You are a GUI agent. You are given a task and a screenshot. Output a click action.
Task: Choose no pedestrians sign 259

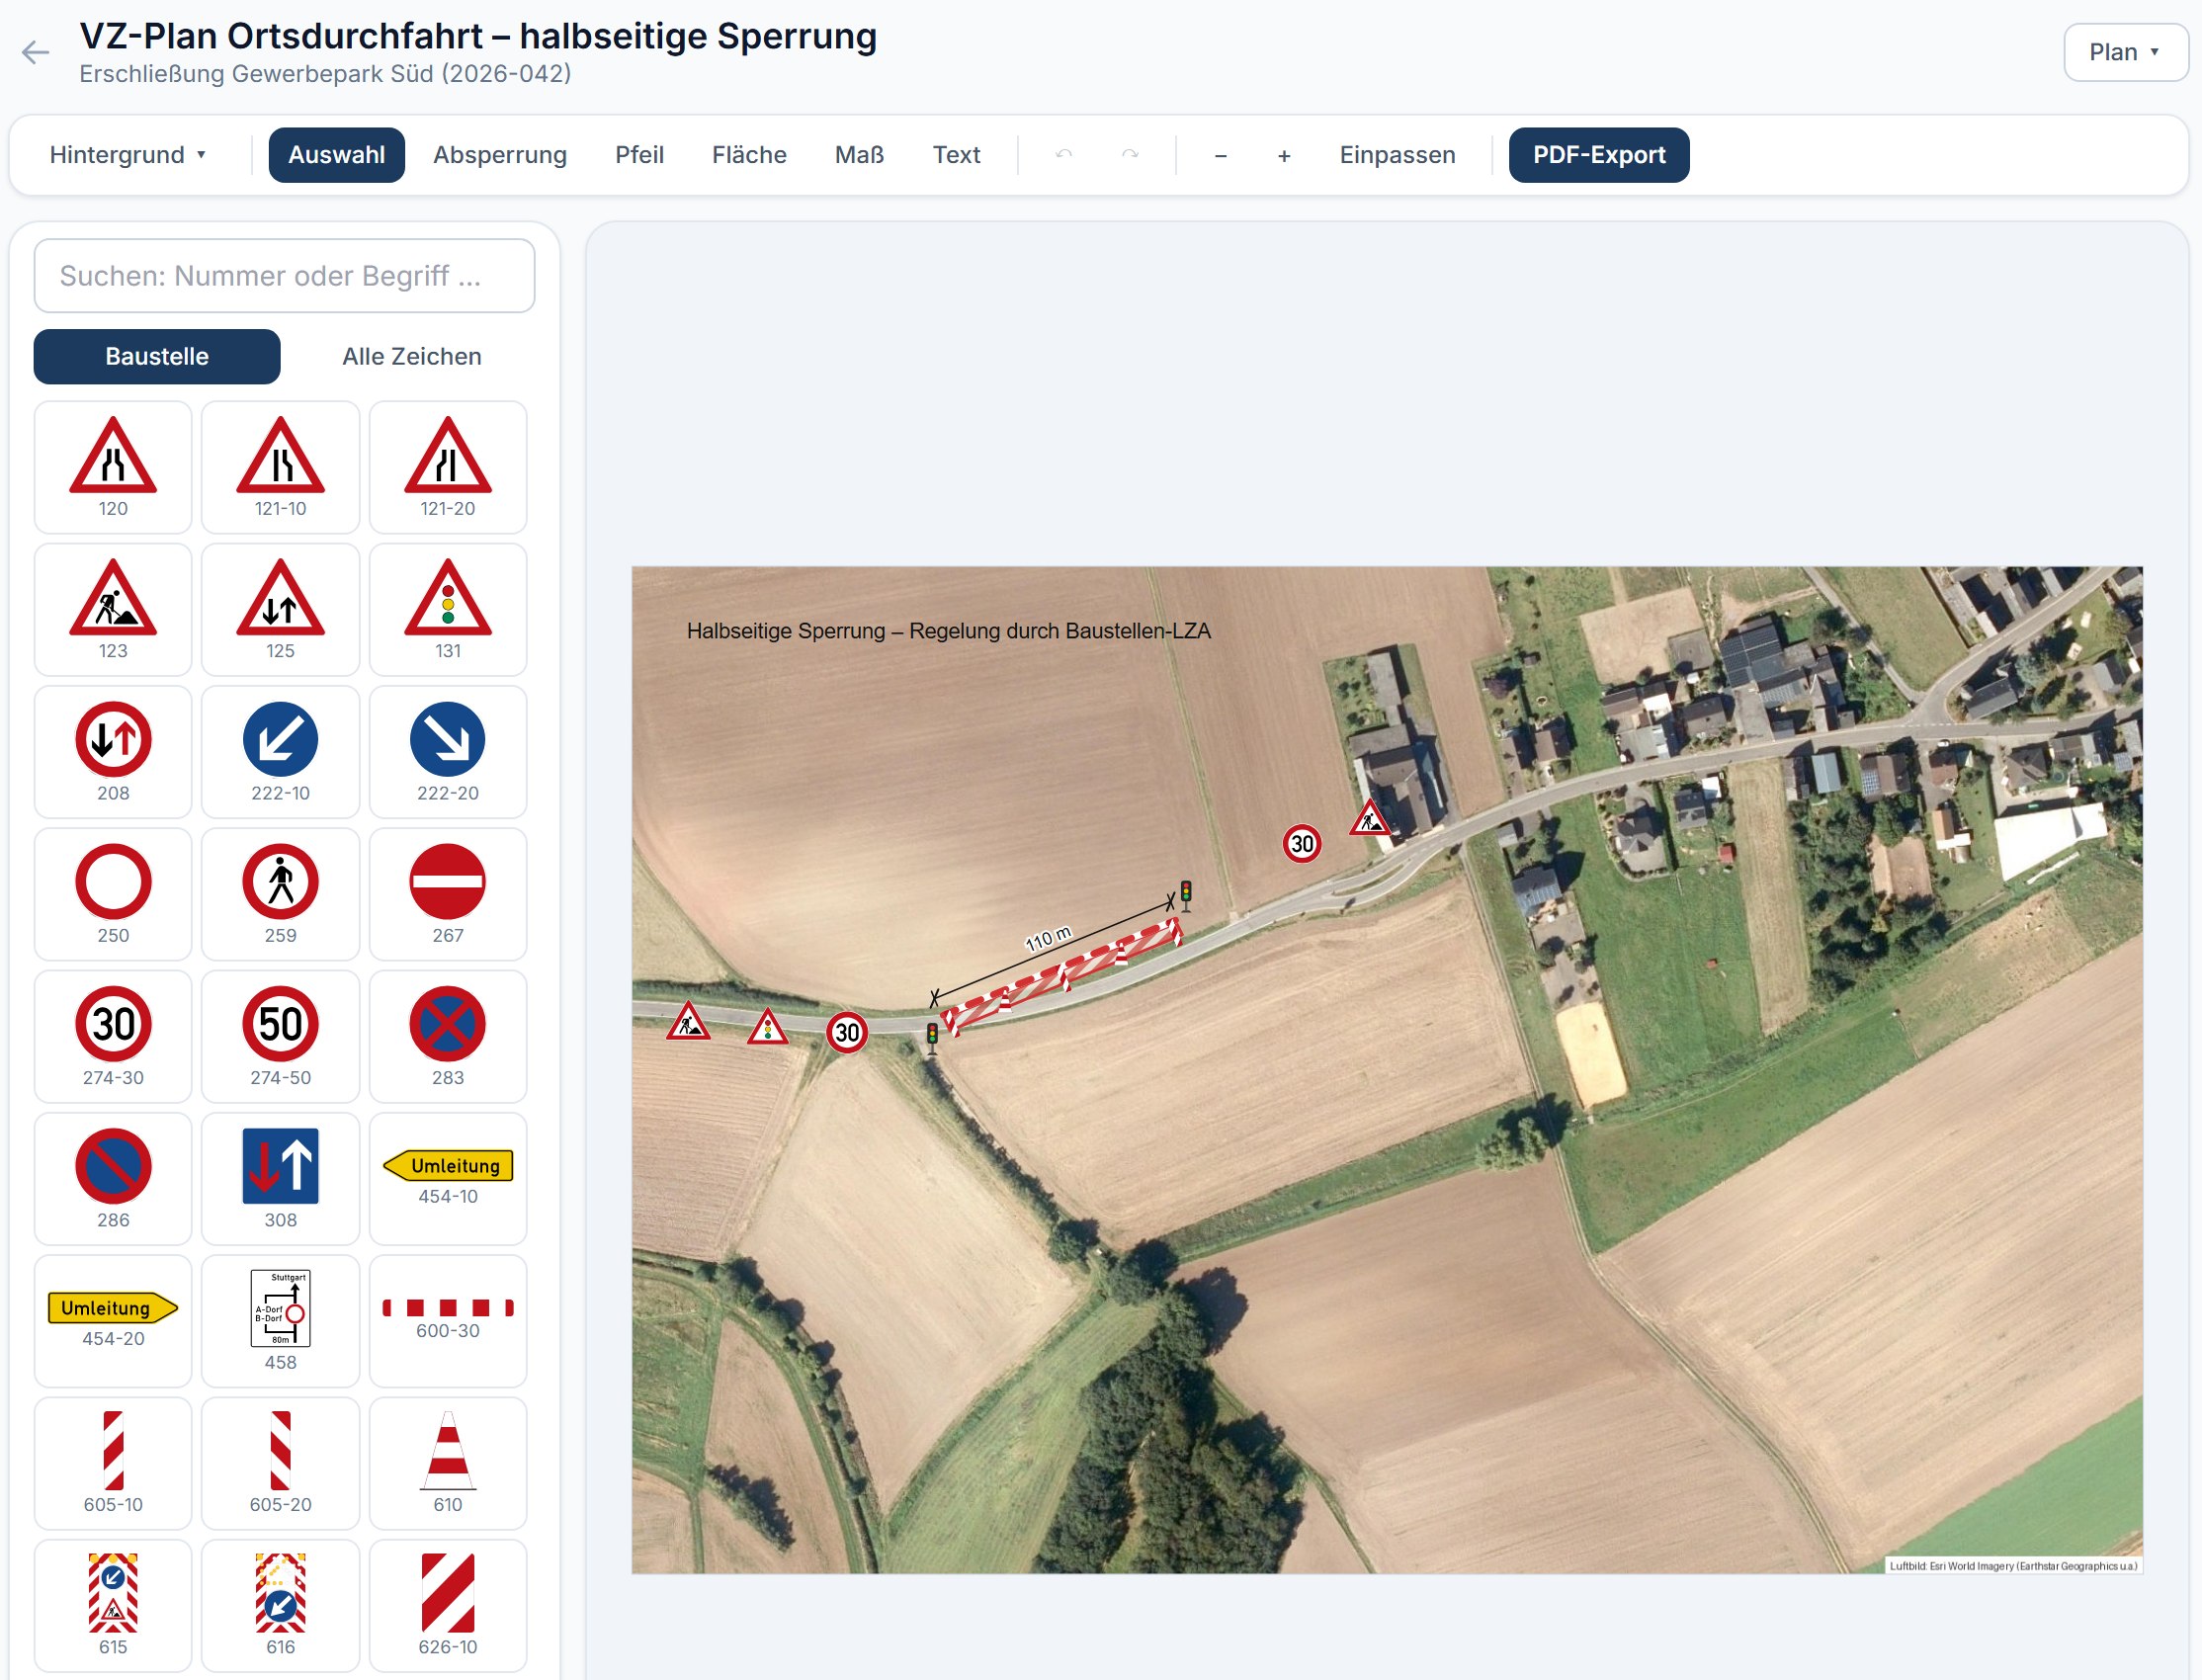280,894
